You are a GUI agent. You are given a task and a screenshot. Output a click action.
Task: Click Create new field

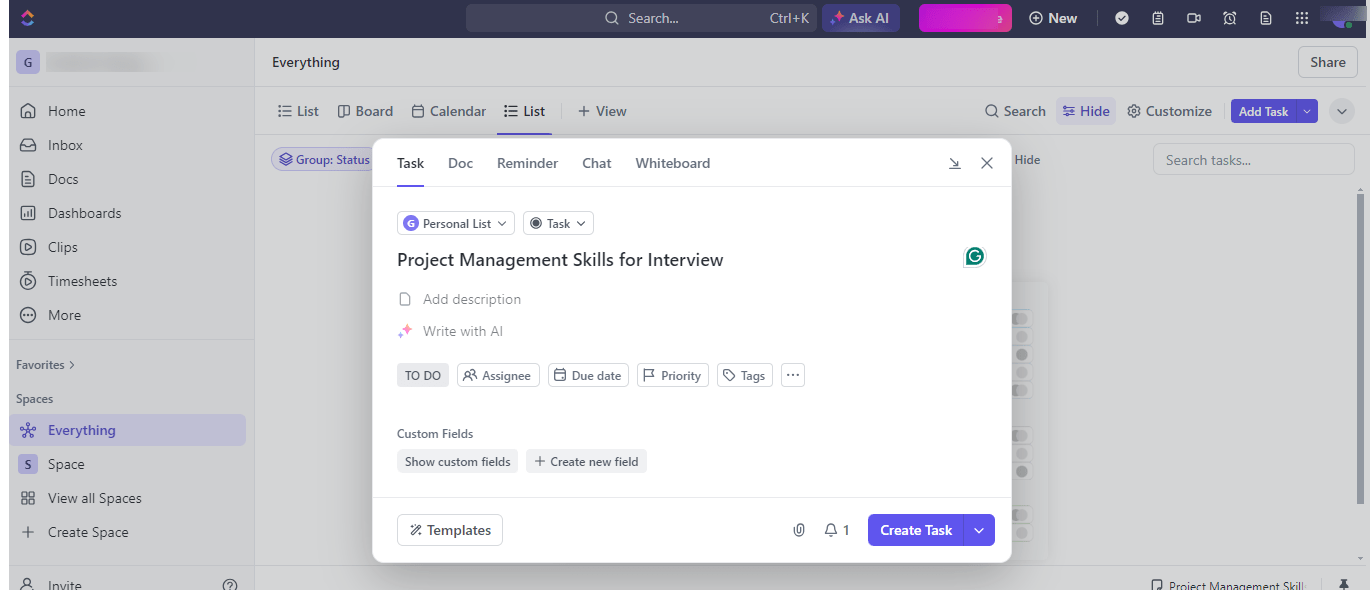pos(586,461)
